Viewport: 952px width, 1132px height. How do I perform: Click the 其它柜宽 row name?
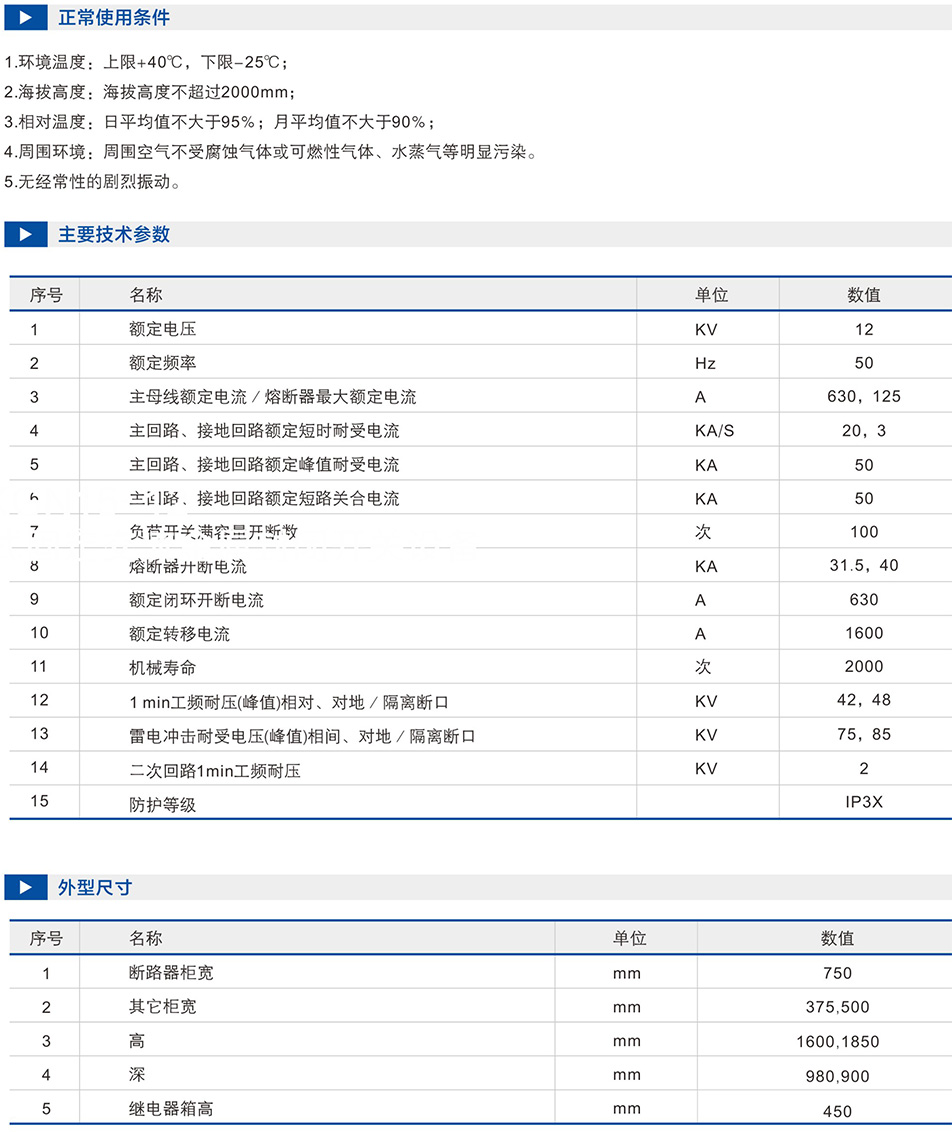pos(162,1007)
